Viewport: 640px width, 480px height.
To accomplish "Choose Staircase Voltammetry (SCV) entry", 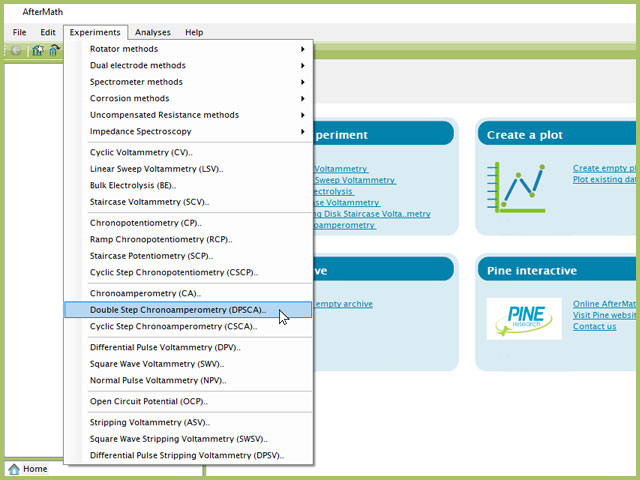I will [189, 202].
